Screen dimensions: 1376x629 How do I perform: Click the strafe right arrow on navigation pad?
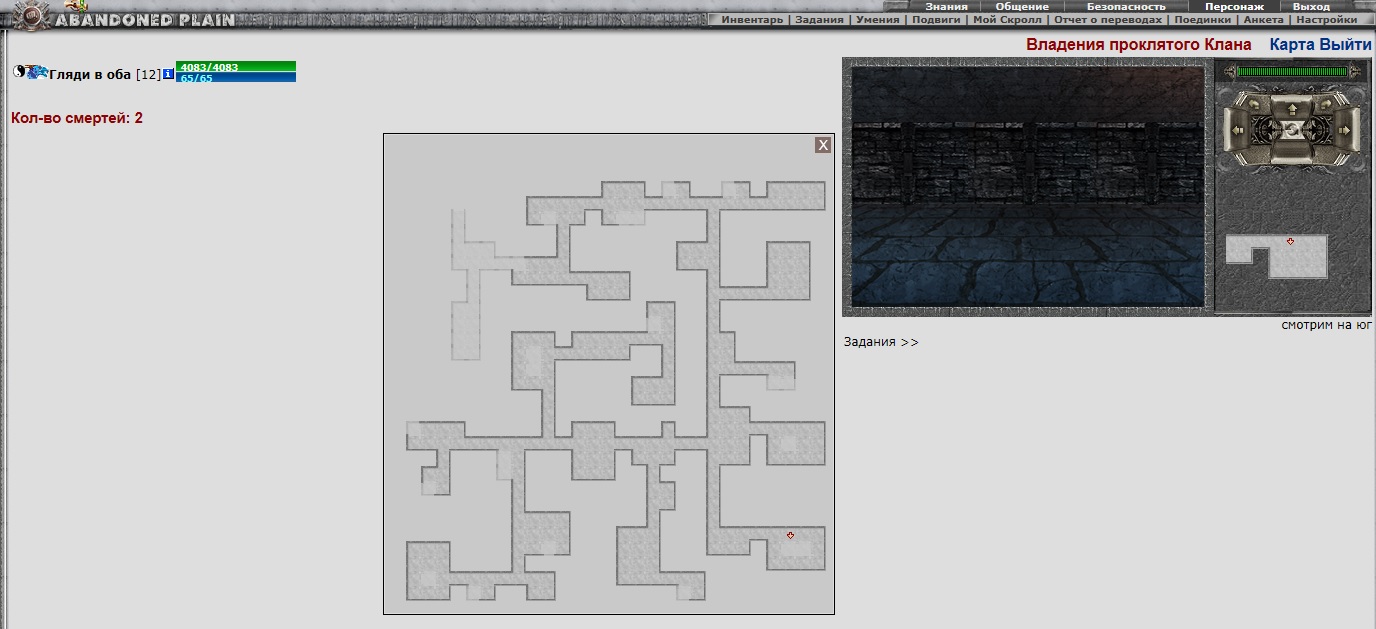1344,130
